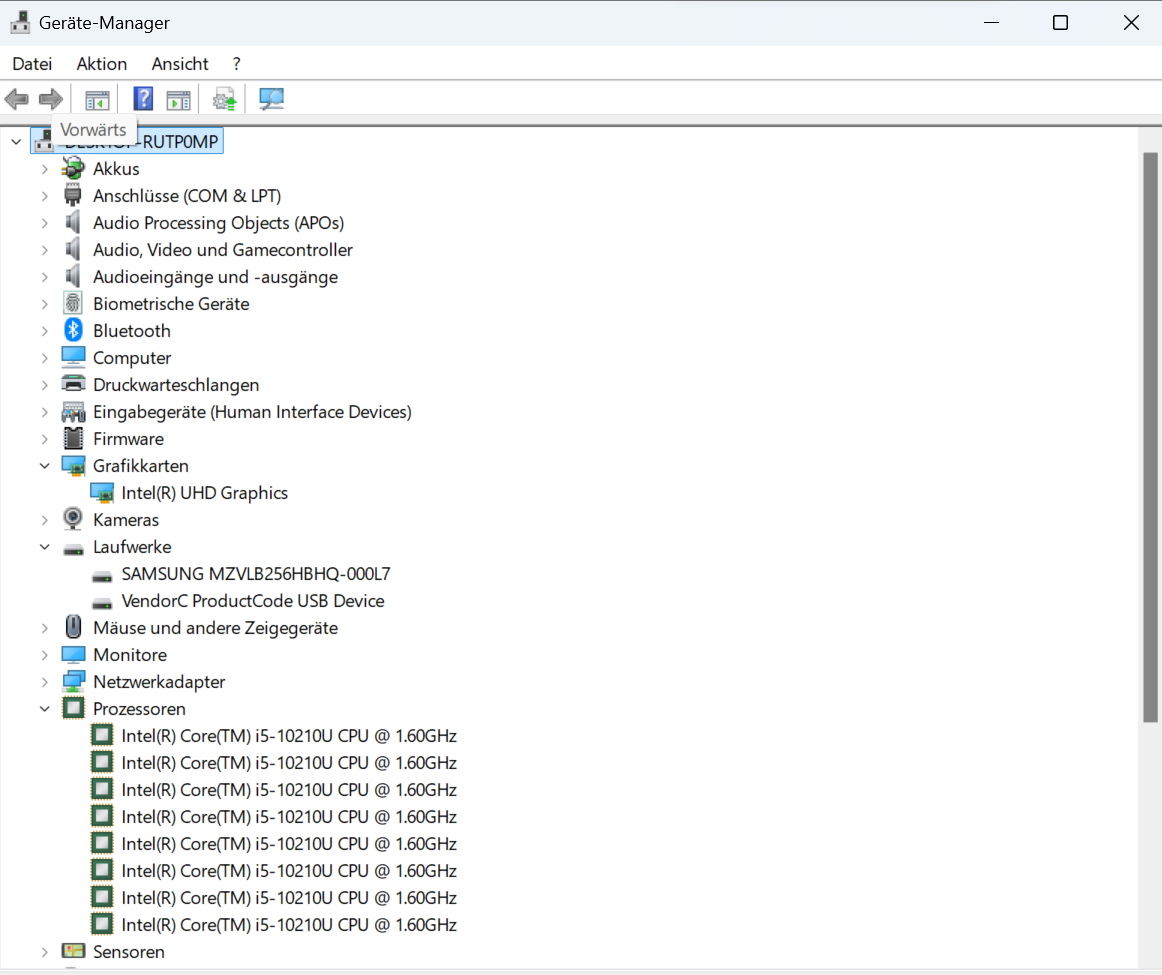Click the Akkus battery icon
Image resolution: width=1162 pixels, height=975 pixels.
click(73, 169)
